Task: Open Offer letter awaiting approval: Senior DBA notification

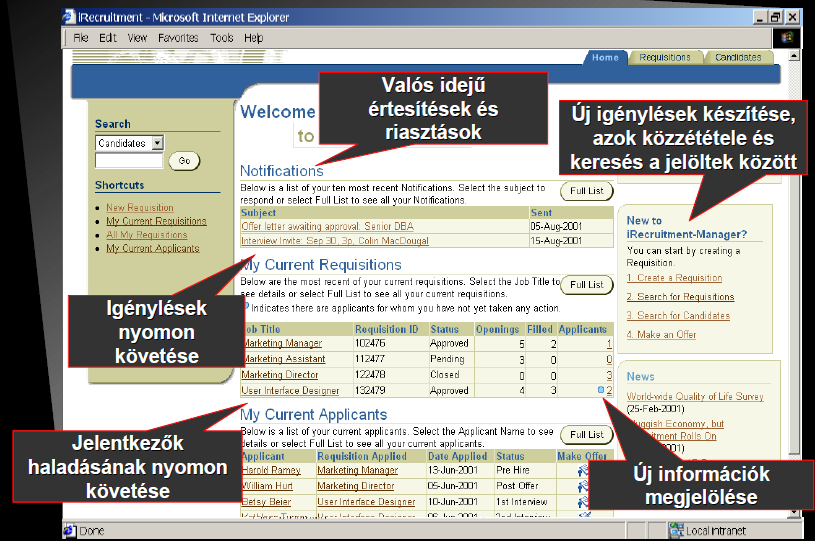Action: pos(327,227)
